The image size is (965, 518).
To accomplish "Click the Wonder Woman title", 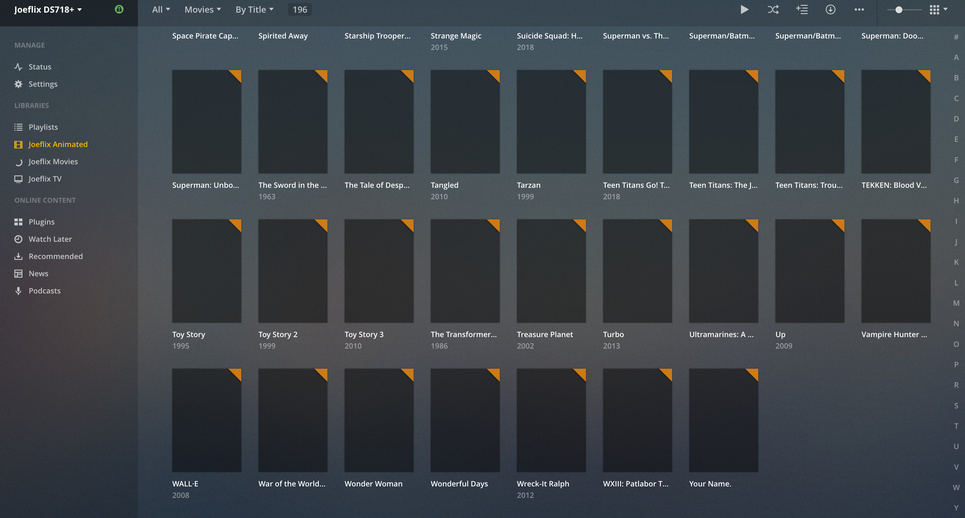I will 373,484.
